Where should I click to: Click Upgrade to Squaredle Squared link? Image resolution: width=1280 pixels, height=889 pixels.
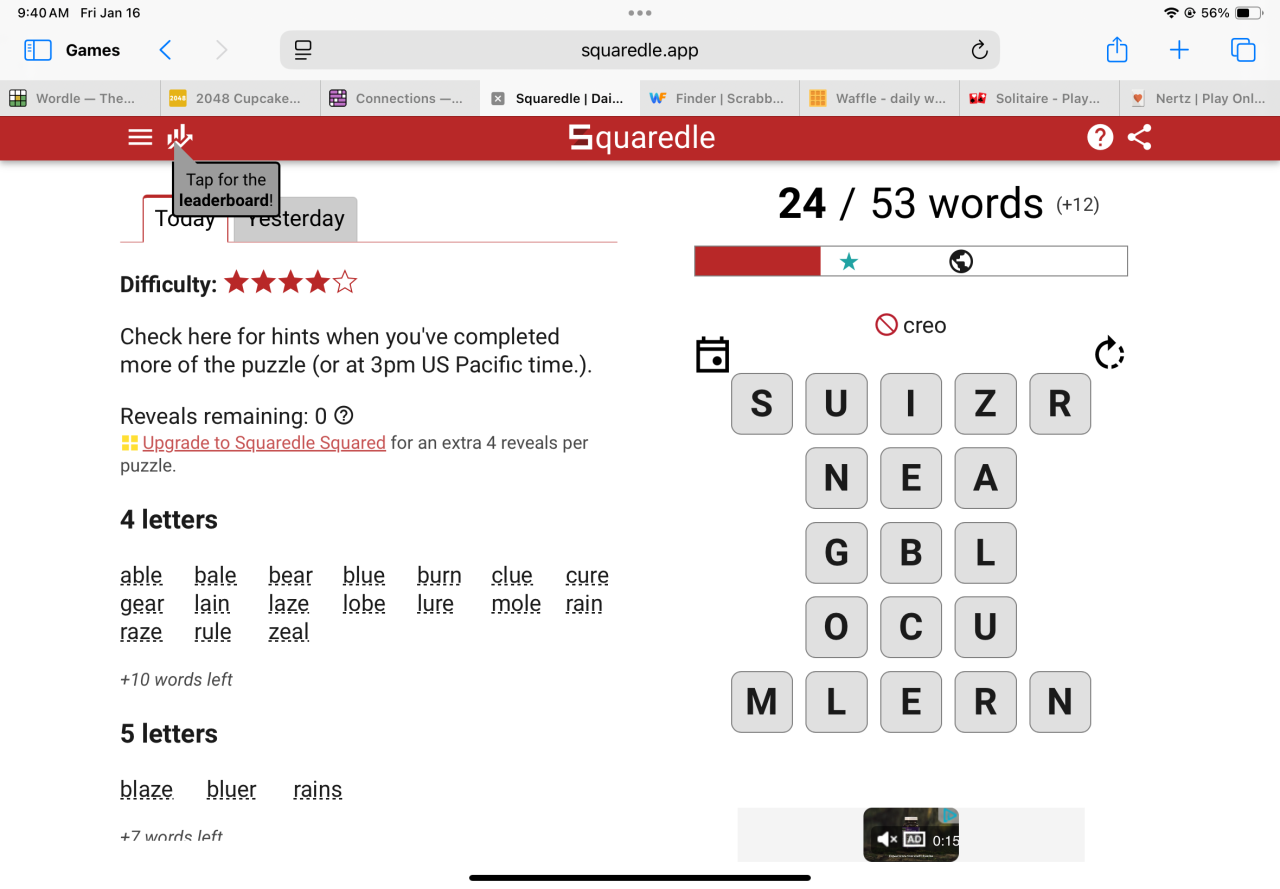coord(264,443)
